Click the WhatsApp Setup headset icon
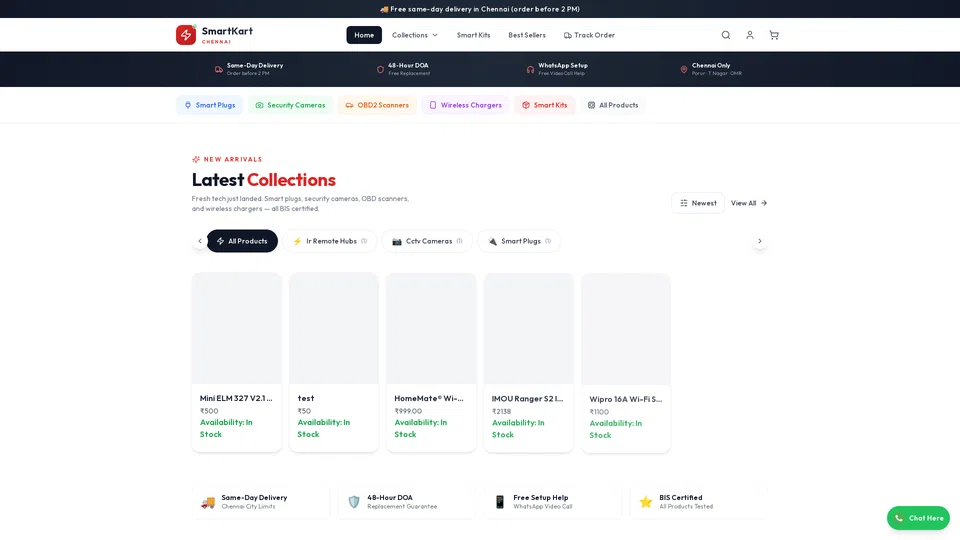960x540 pixels. [x=530, y=69]
